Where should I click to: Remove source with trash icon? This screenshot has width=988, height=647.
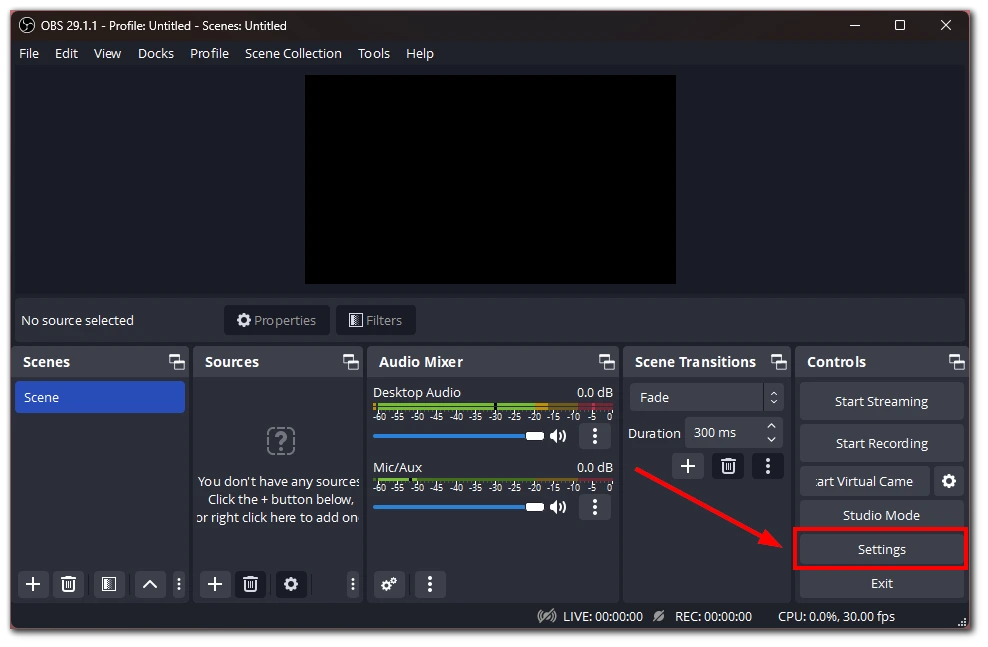[x=250, y=585]
